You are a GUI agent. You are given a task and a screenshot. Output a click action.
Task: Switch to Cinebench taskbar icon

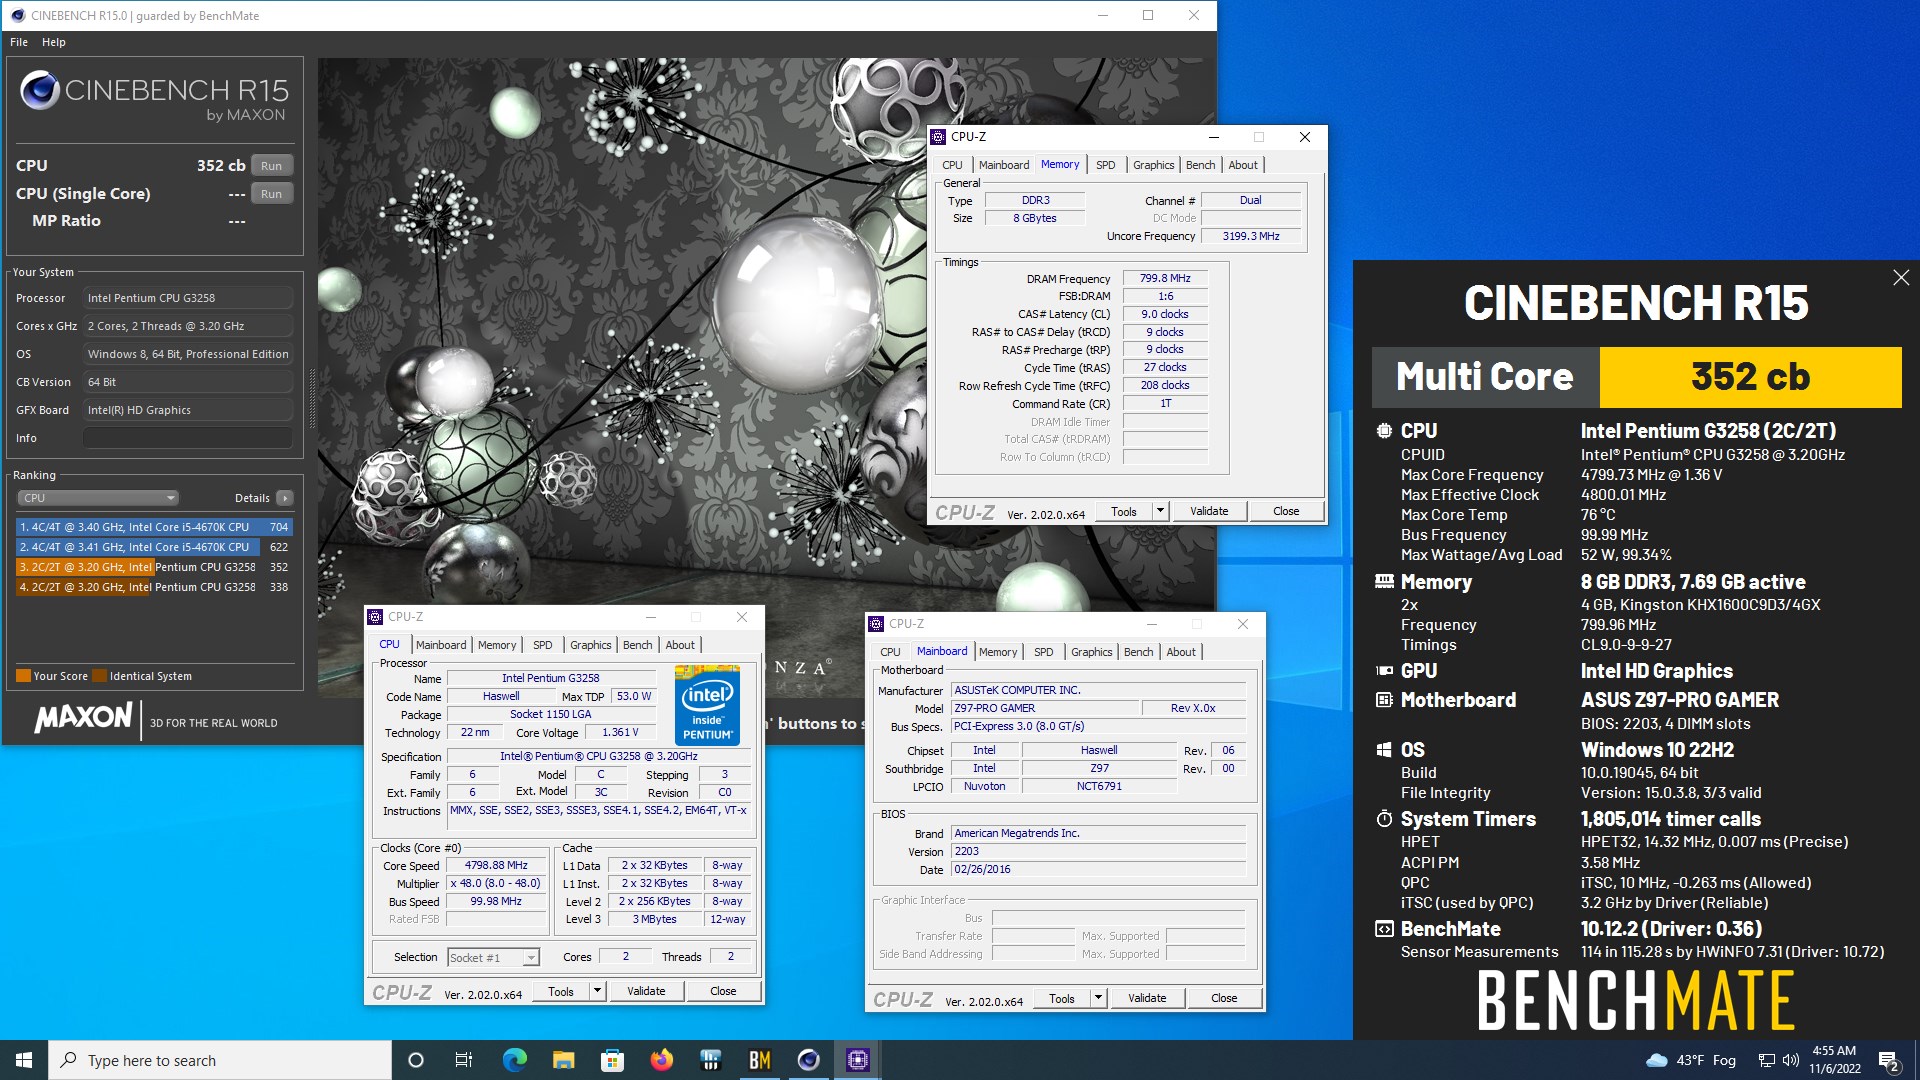[809, 1060]
